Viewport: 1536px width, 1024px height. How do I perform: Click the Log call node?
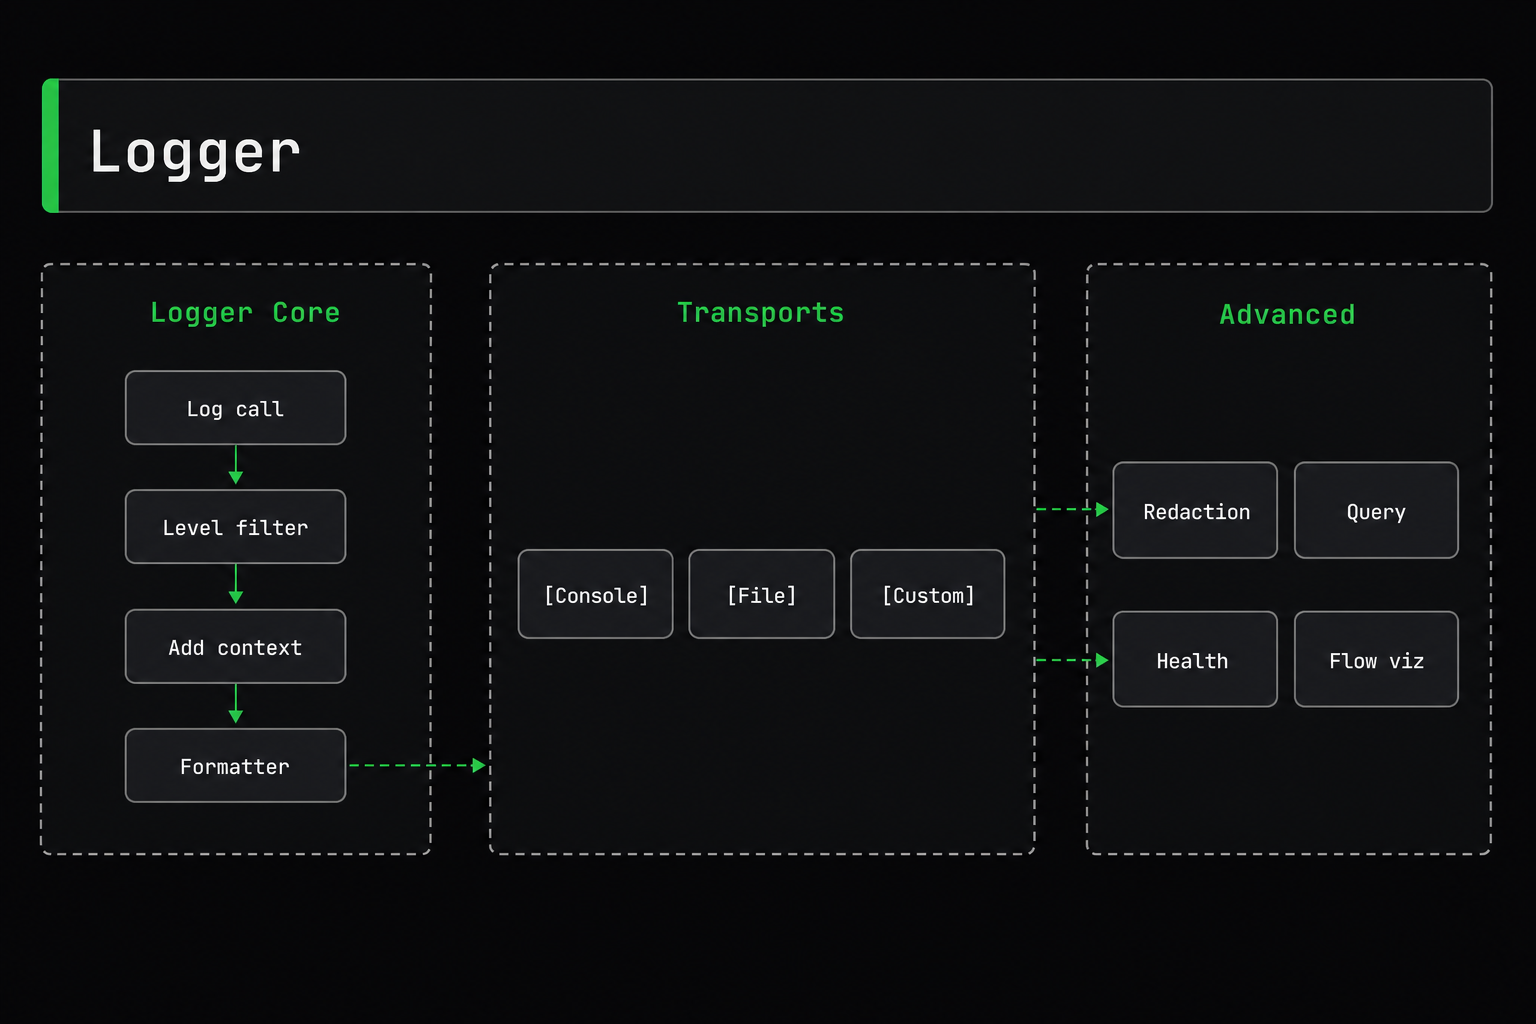click(x=235, y=408)
